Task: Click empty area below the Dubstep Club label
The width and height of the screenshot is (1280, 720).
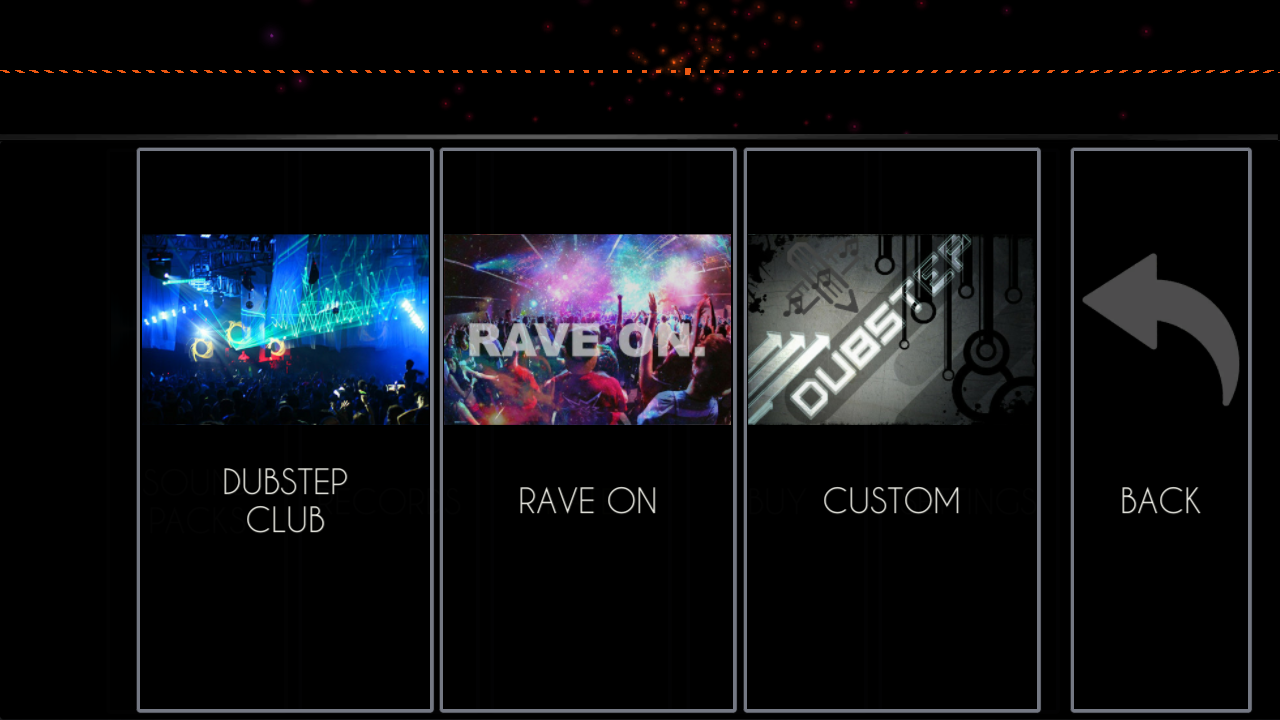Action: coord(285,620)
